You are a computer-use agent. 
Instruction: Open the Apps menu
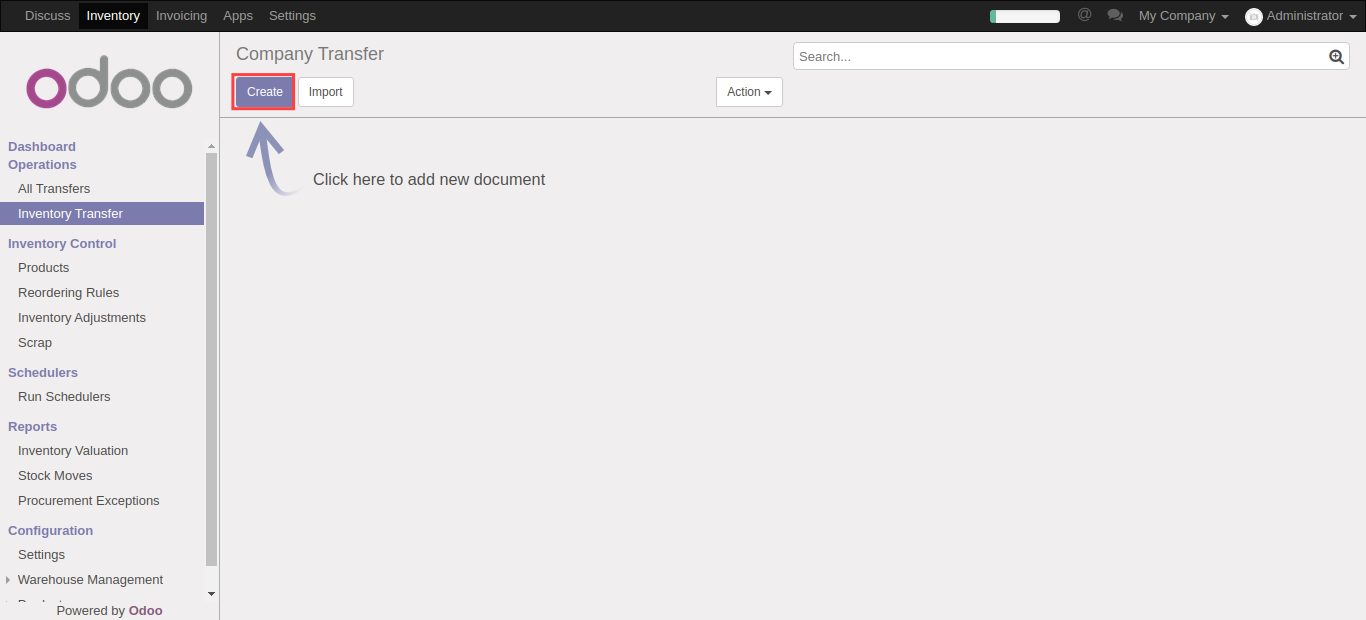point(238,16)
